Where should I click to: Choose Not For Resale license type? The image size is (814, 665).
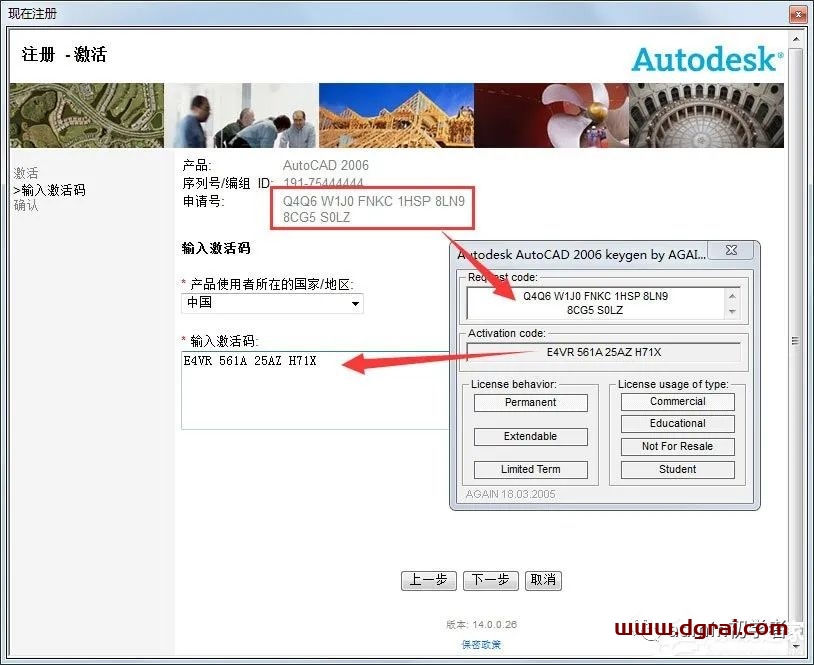(677, 446)
